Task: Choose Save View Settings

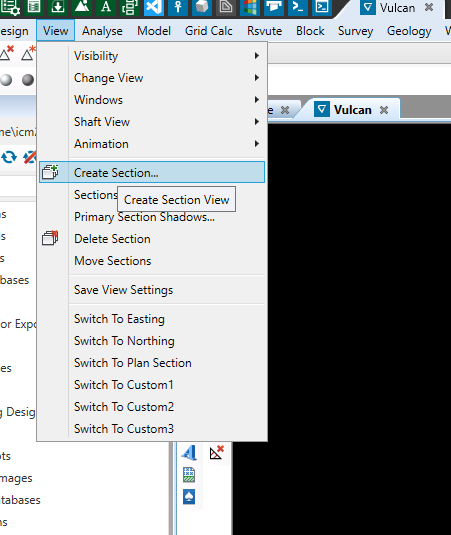Action: point(152,290)
